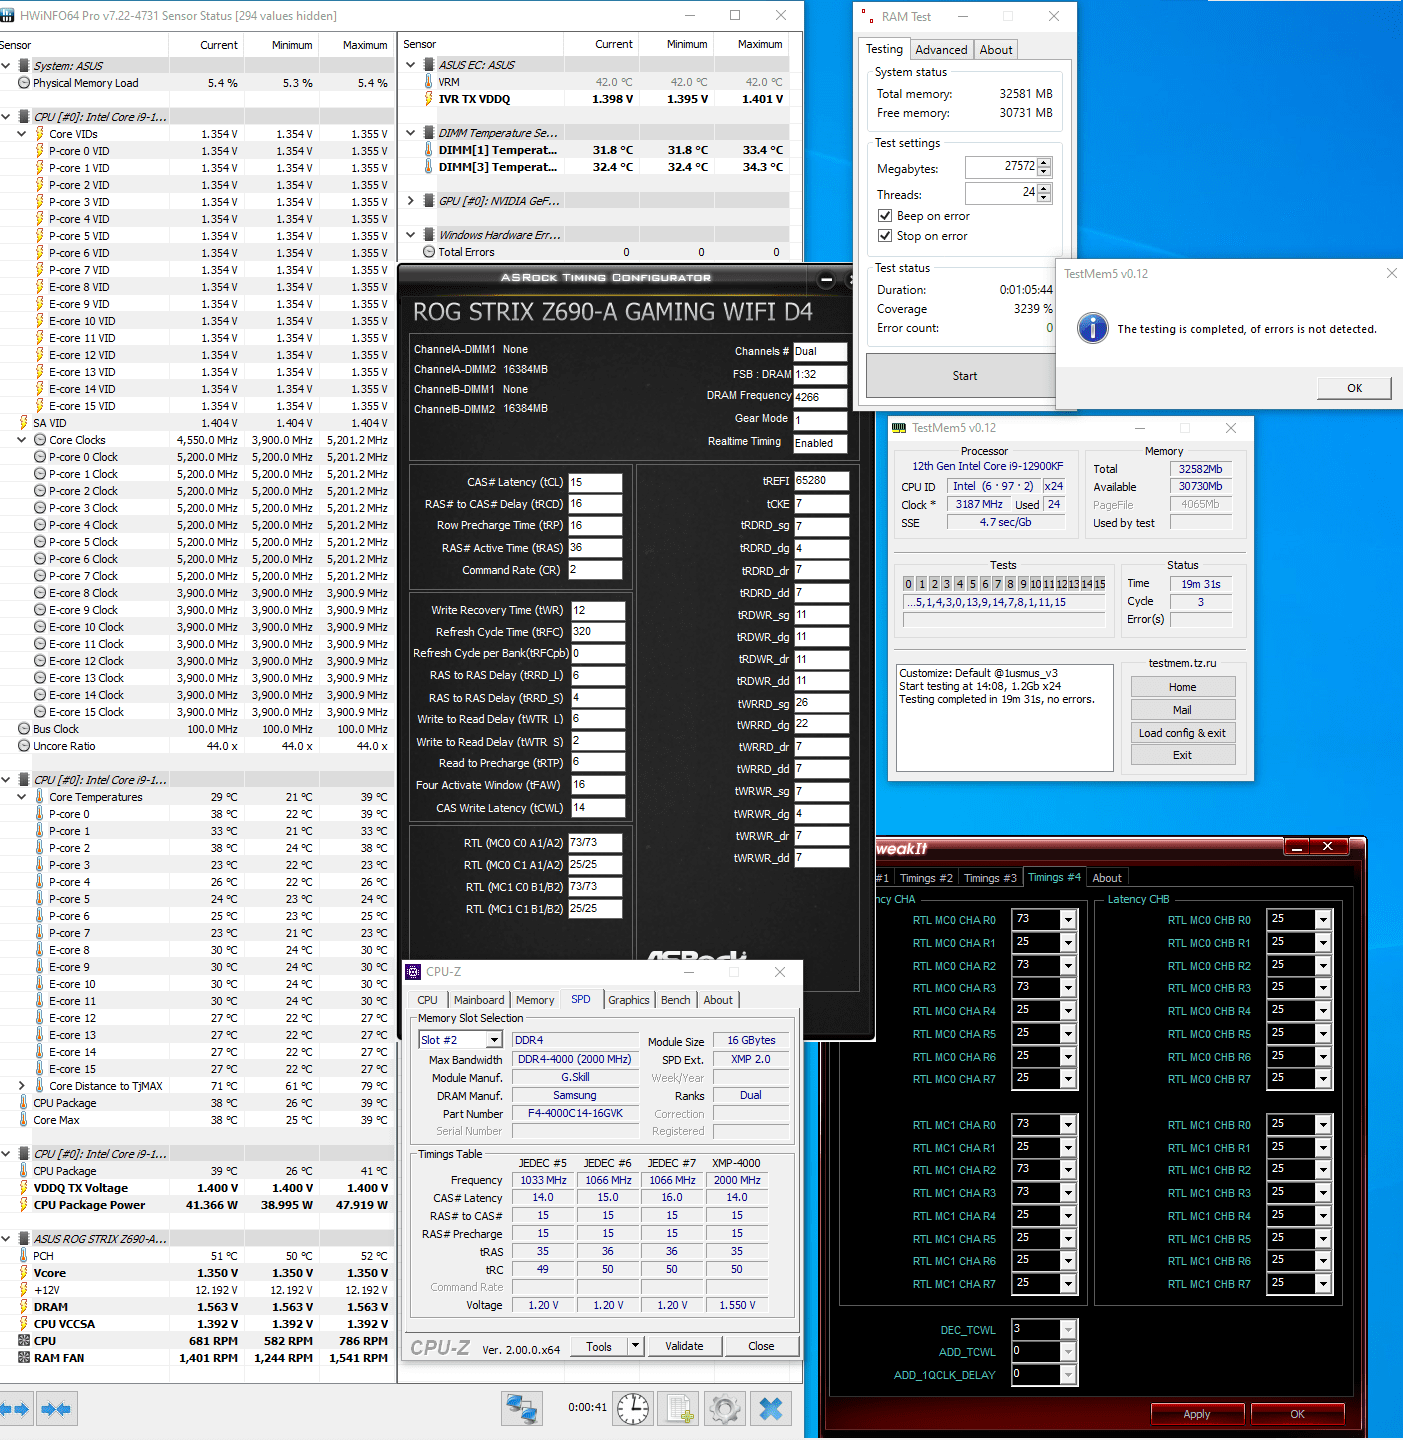Click the Bus Clock icon
This screenshot has width=1403, height=1440.
pyautogui.click(x=24, y=729)
